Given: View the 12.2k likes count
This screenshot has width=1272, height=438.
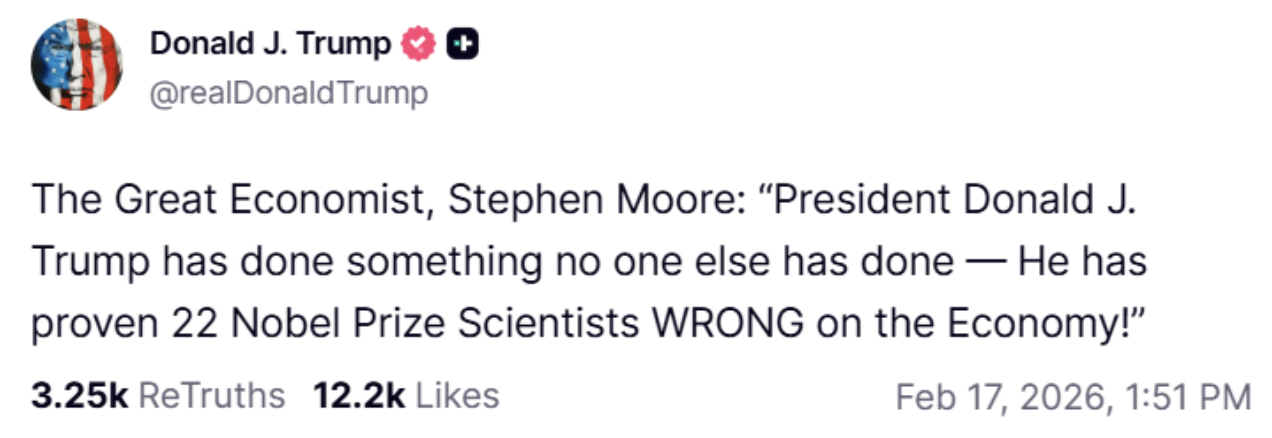Looking at the screenshot, I should [x=359, y=396].
